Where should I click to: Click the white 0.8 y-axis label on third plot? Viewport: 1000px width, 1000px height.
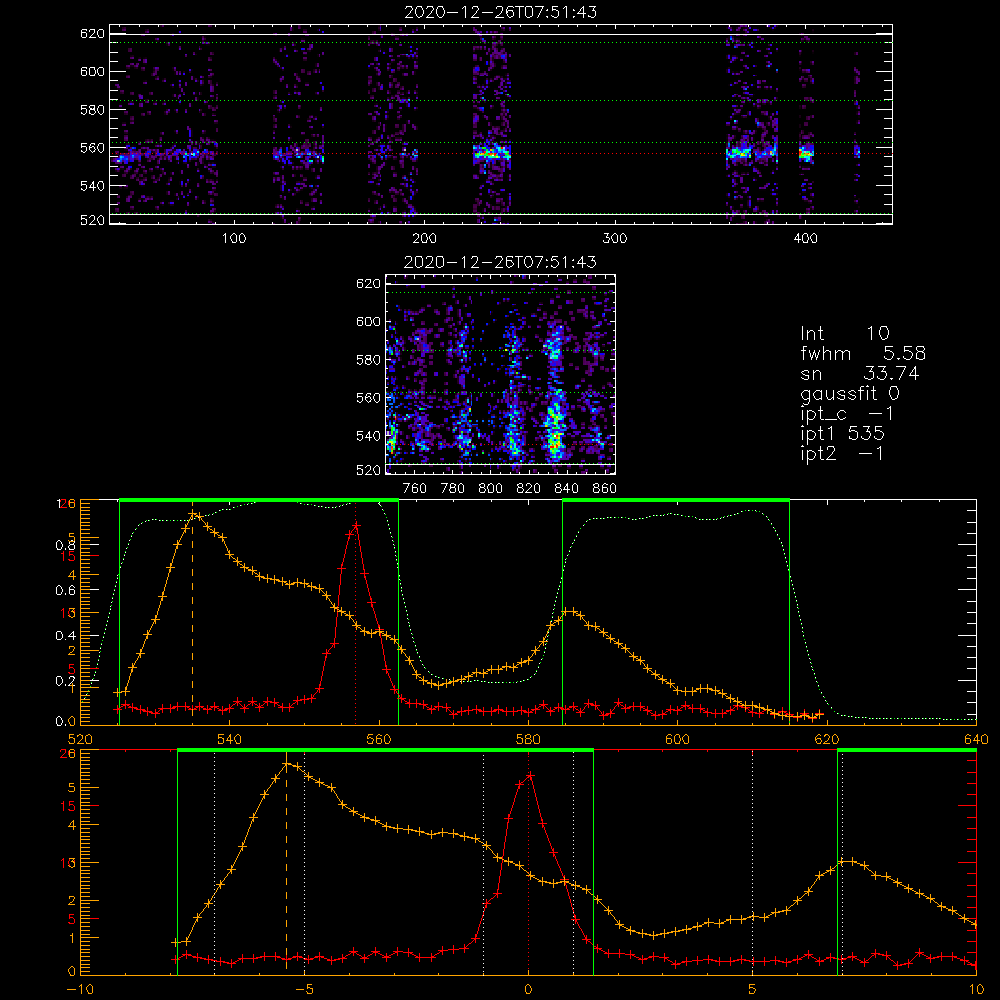click(65, 545)
